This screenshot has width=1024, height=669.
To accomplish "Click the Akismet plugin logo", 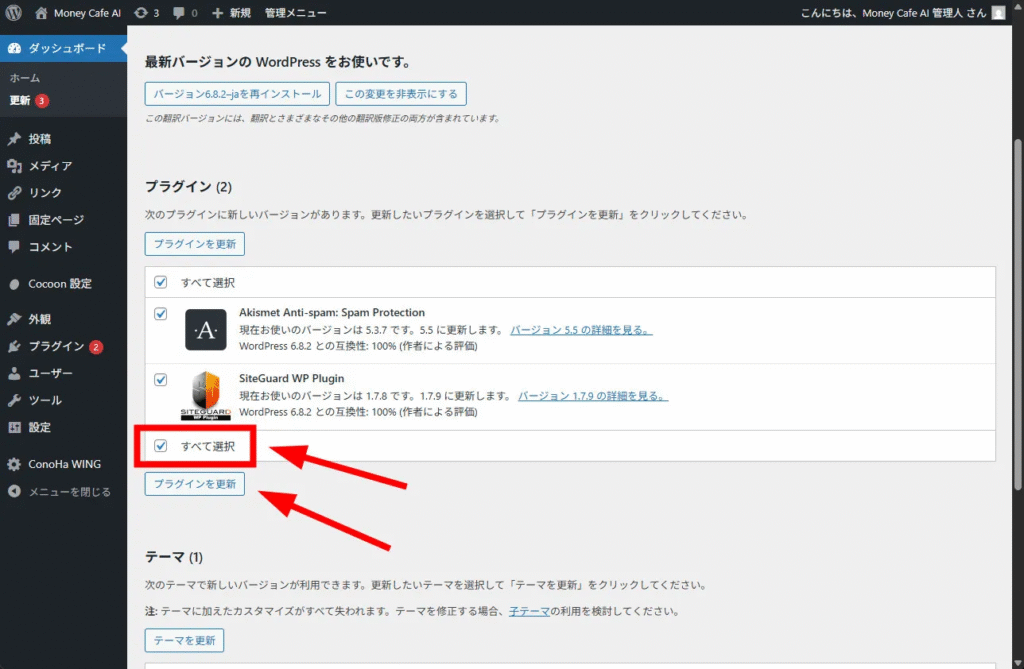I will tap(206, 330).
